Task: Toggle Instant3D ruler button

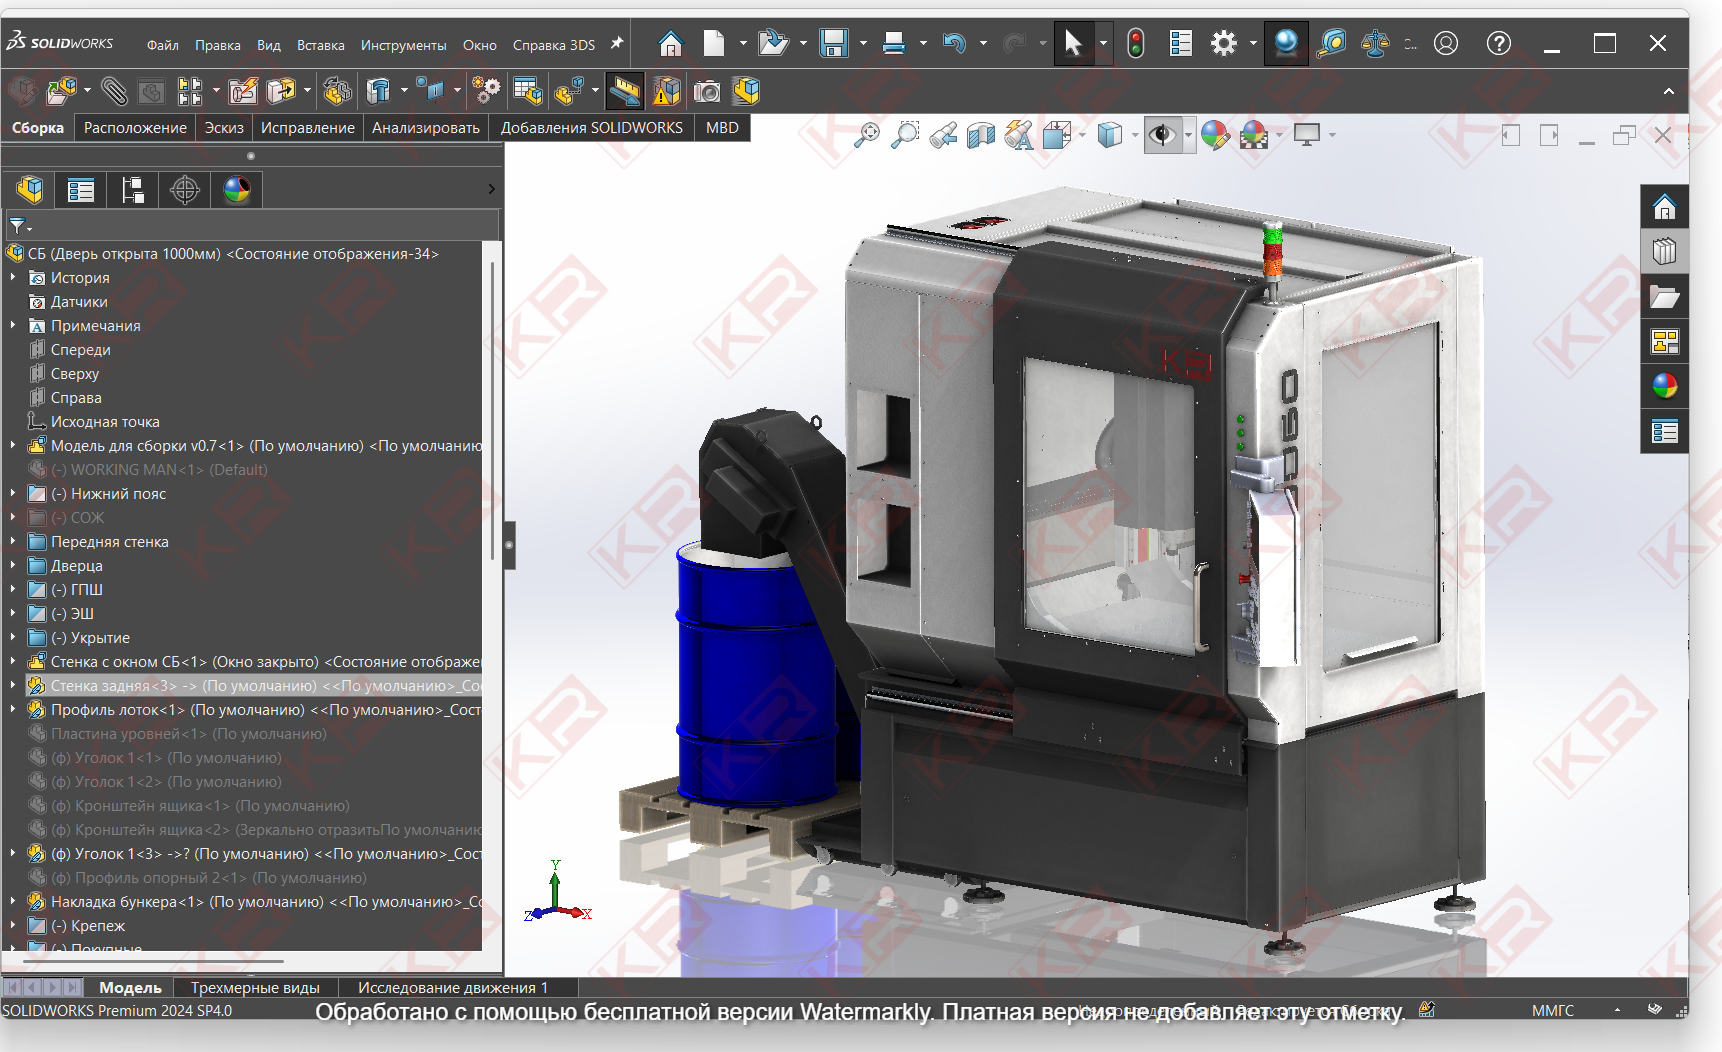Action: tap(625, 91)
